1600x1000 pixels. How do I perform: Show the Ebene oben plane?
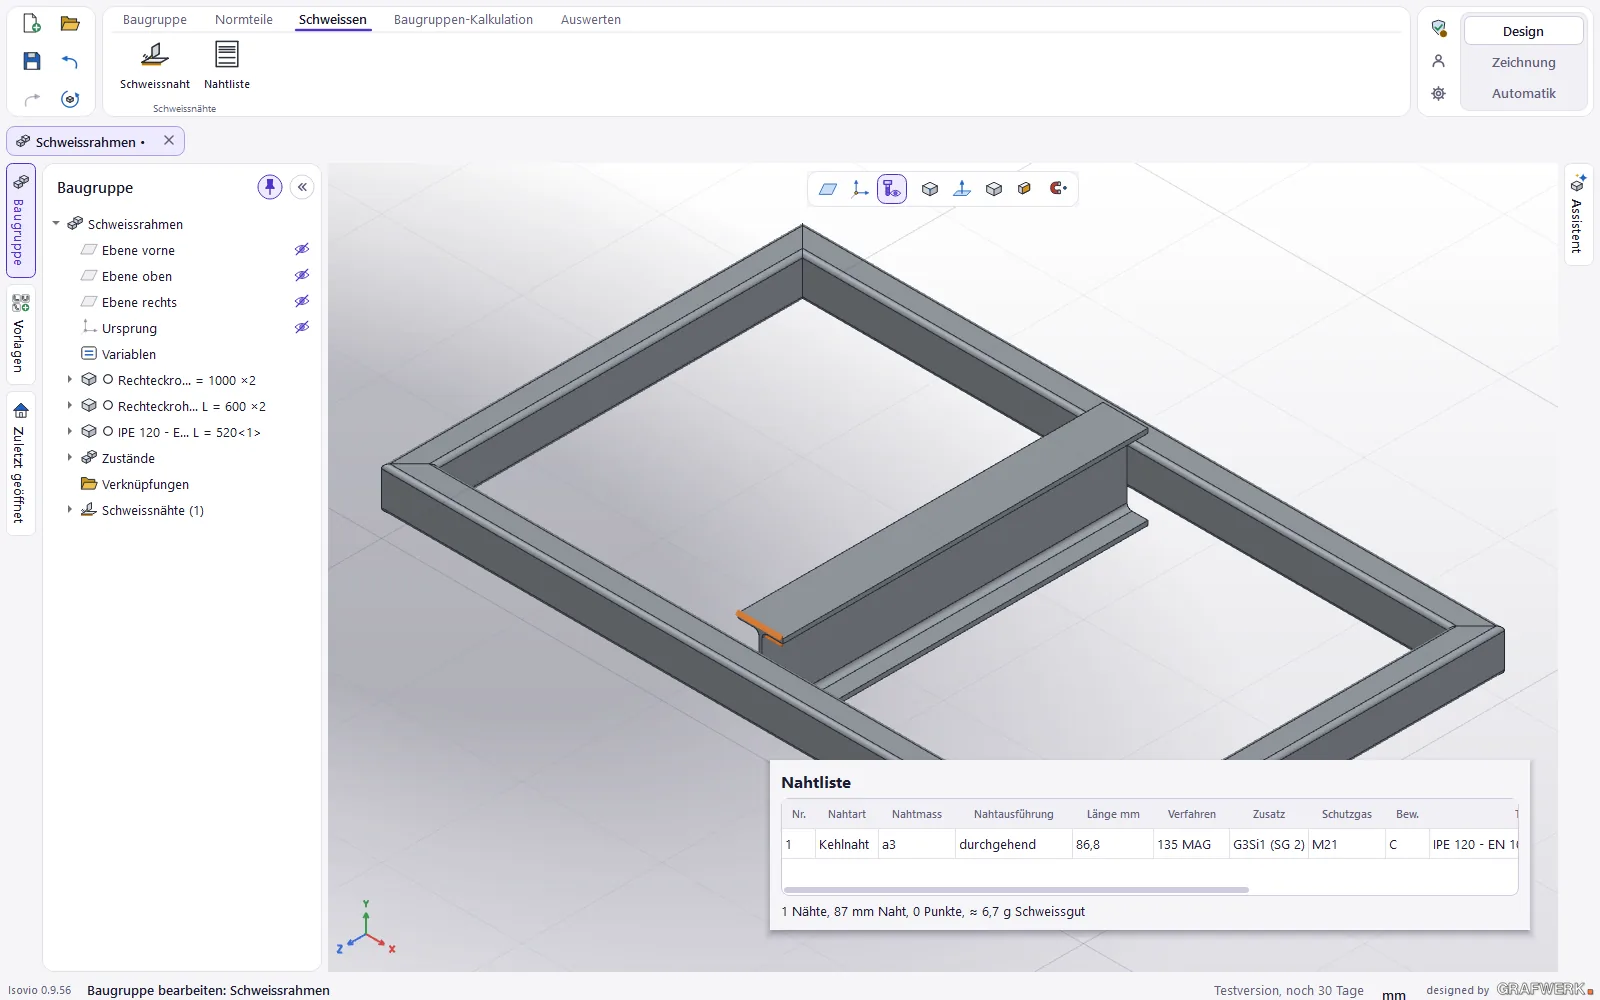[302, 276]
